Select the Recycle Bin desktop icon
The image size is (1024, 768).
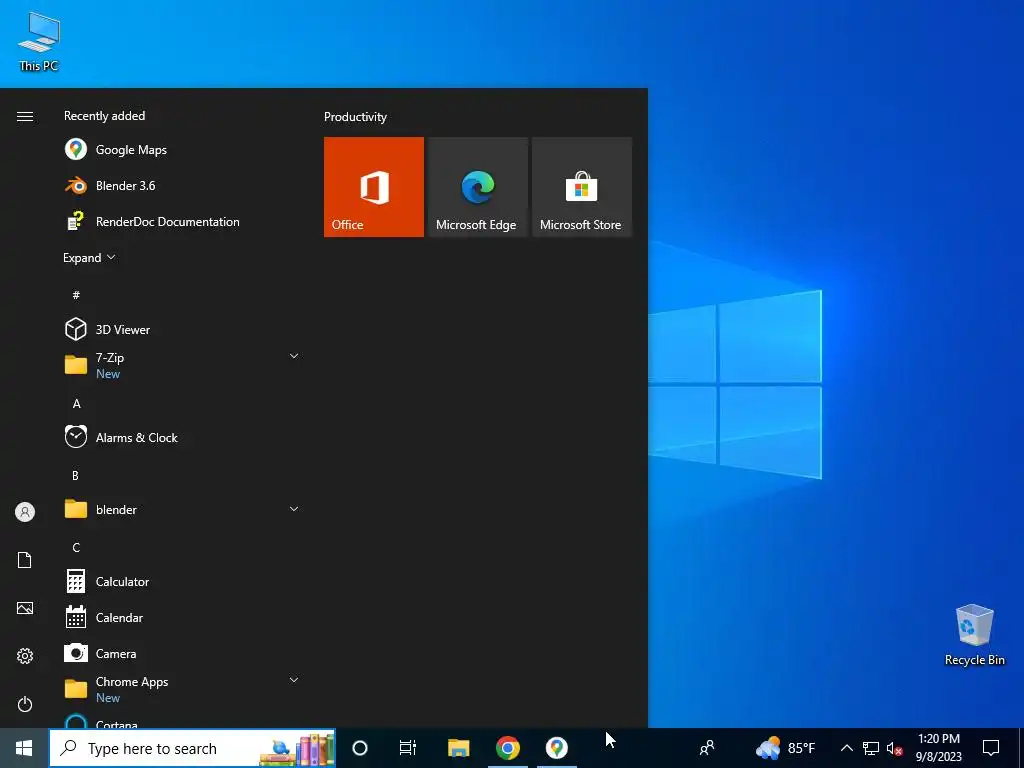(x=974, y=635)
